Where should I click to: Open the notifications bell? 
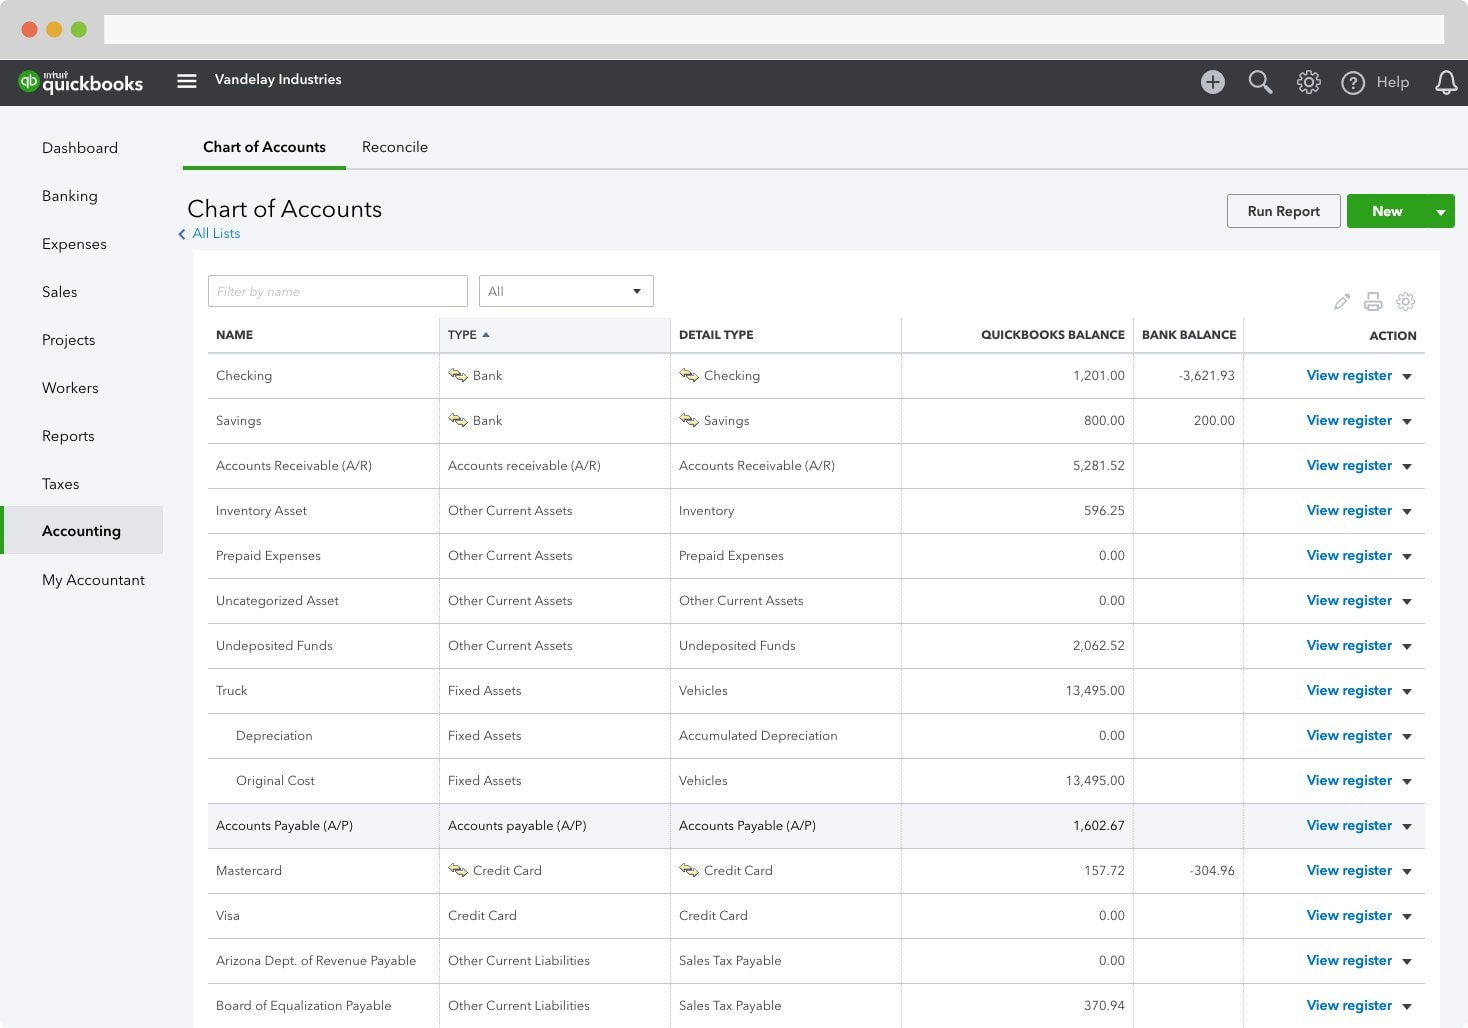tap(1446, 82)
